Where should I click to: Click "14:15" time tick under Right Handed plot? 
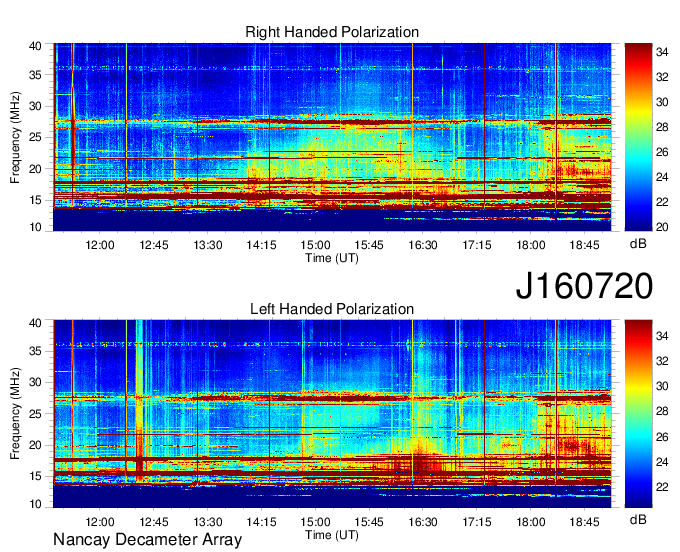pyautogui.click(x=262, y=245)
